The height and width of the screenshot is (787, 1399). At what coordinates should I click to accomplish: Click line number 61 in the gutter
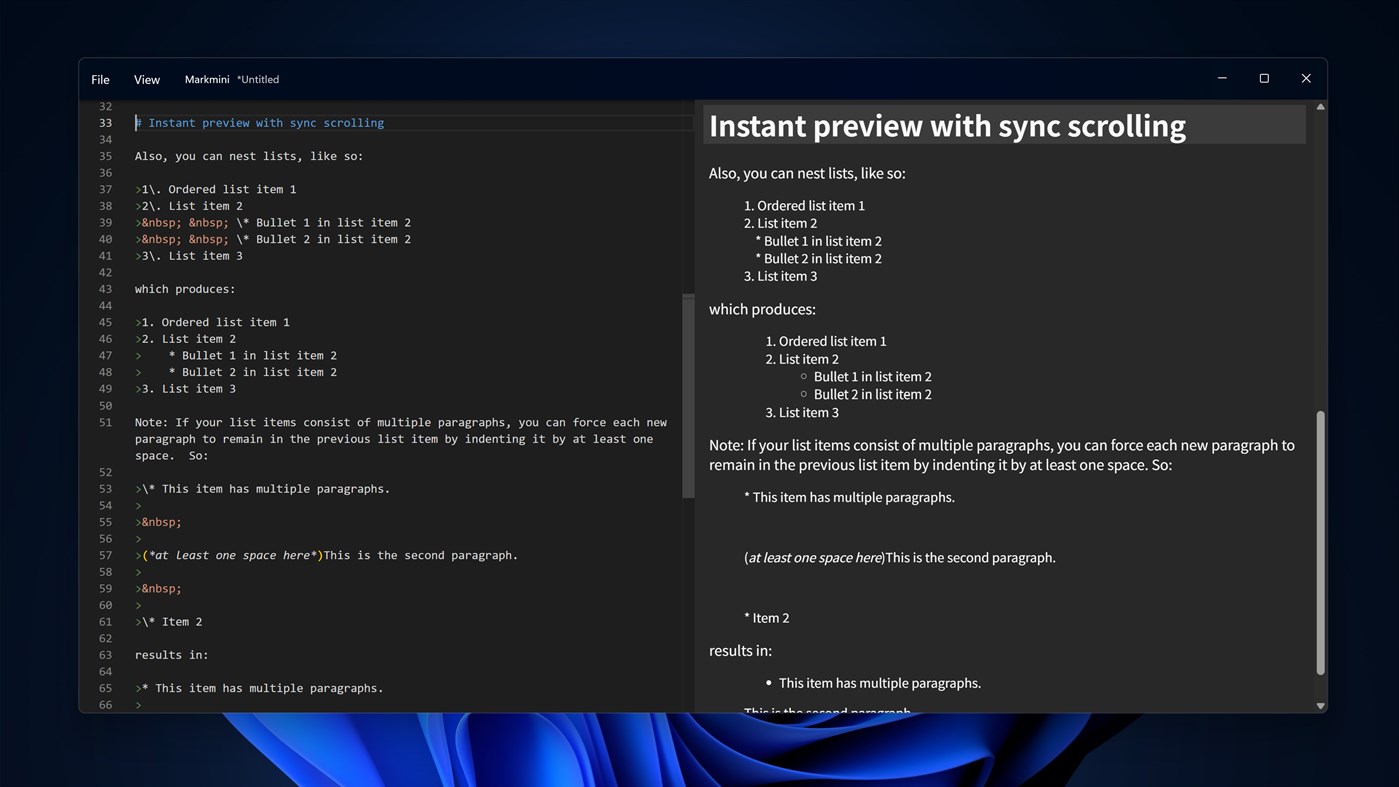104,621
